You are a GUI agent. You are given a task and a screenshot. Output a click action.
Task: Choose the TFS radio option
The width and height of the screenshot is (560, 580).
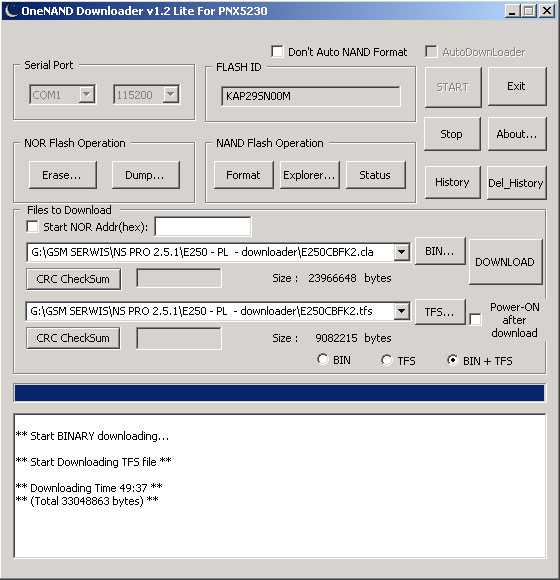click(387, 360)
